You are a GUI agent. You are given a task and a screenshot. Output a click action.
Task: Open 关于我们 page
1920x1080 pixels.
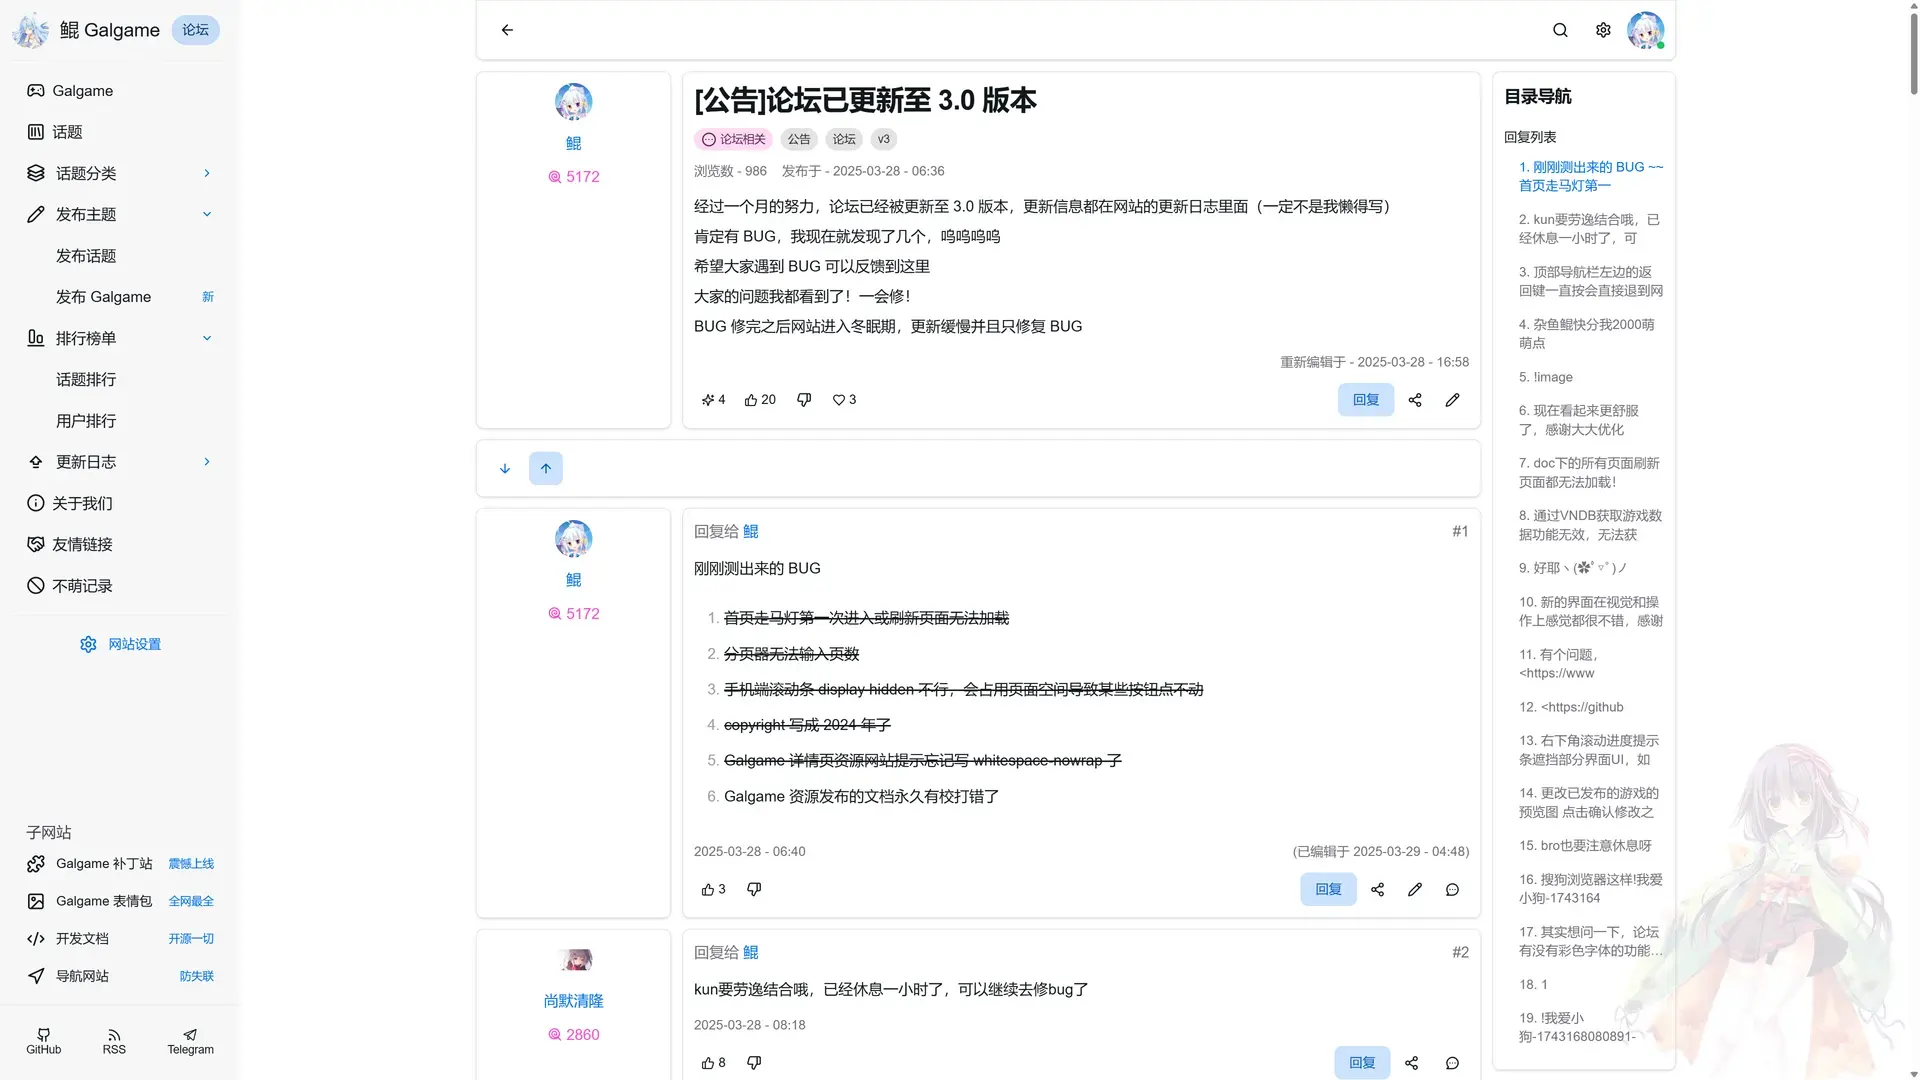click(x=120, y=503)
